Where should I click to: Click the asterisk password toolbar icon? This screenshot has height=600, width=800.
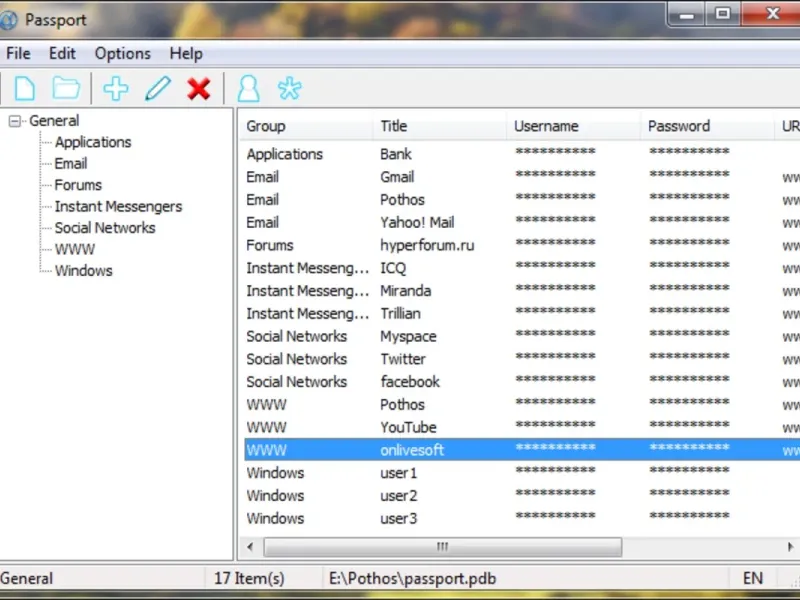[x=289, y=89]
